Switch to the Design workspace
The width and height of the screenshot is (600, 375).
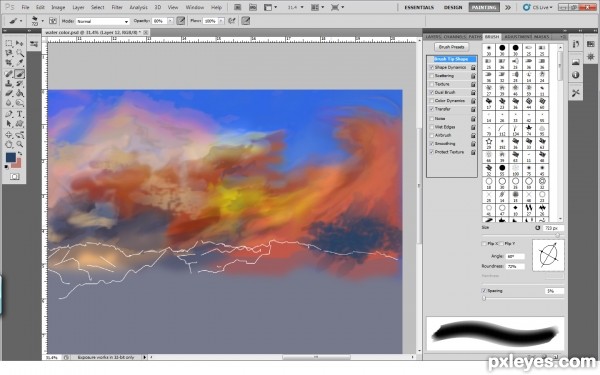(453, 7)
